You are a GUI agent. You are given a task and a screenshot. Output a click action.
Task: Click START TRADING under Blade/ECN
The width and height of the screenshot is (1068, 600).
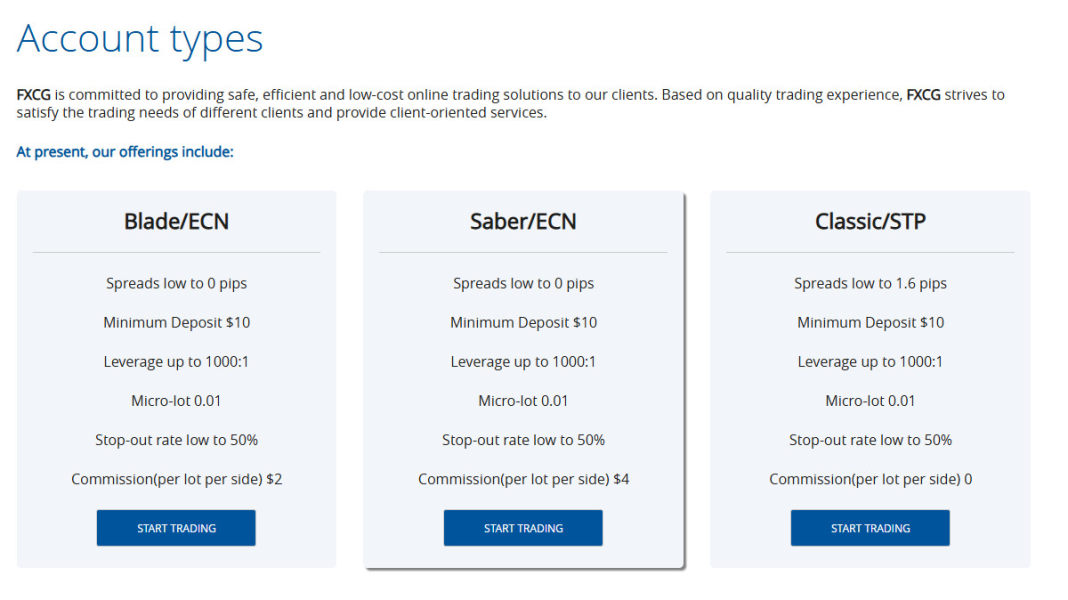pos(176,528)
